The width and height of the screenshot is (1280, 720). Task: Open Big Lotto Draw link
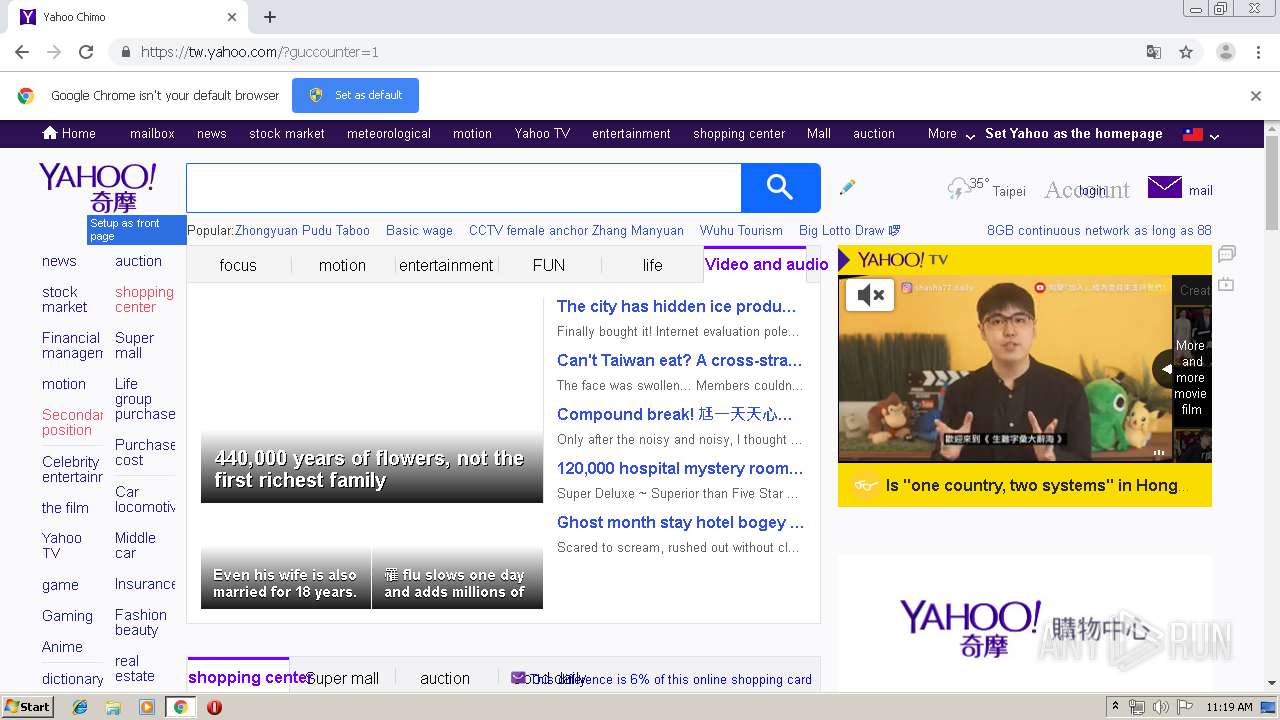point(850,230)
